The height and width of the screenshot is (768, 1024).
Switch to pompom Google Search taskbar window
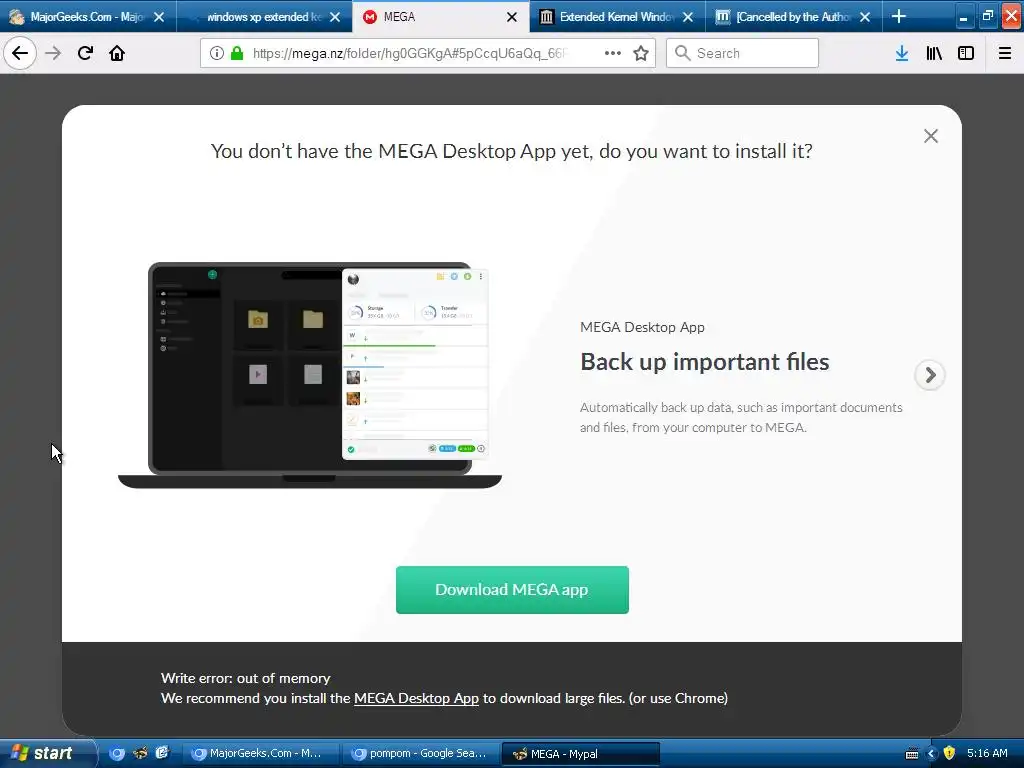420,753
